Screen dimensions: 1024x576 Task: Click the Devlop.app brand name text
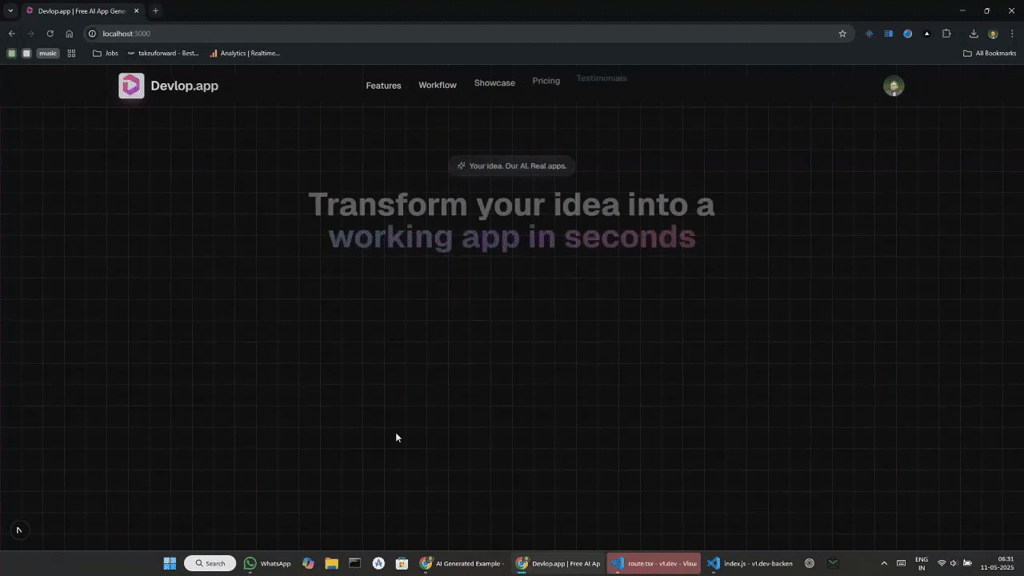(185, 86)
